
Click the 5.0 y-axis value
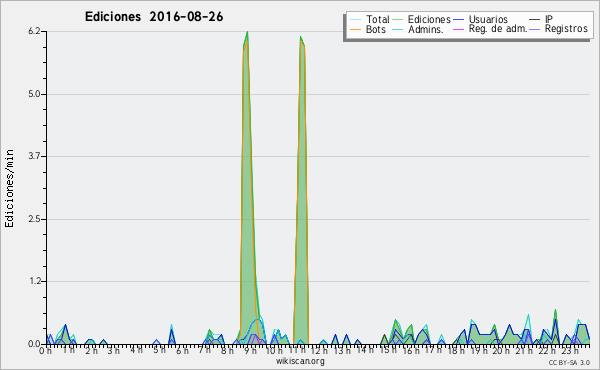pos(34,94)
